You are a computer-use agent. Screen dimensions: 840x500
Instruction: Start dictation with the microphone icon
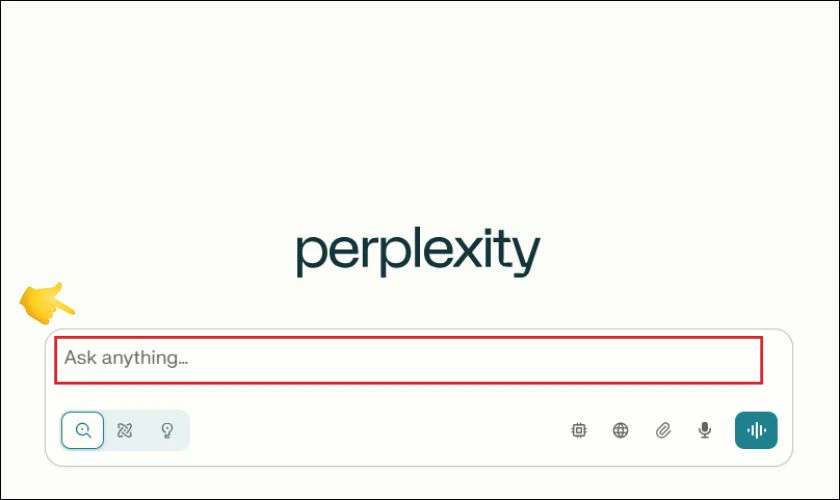pos(705,430)
